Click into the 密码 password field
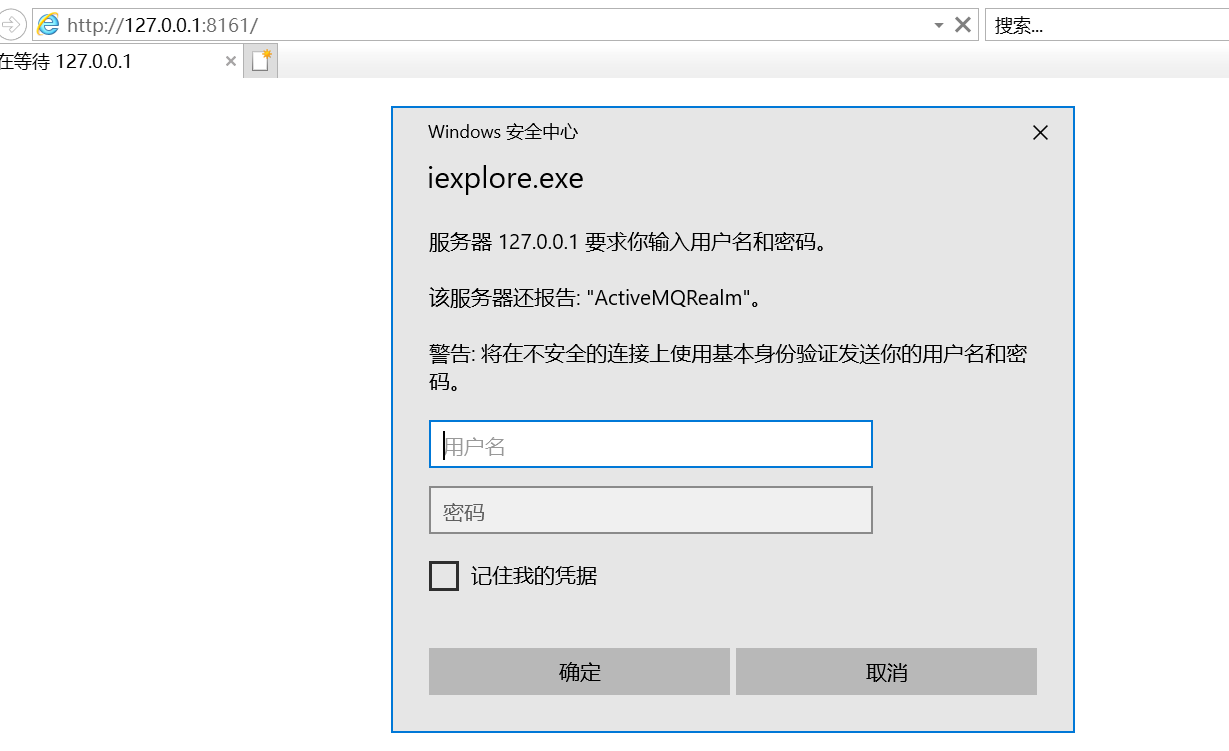This screenshot has height=751, width=1229. pos(650,511)
